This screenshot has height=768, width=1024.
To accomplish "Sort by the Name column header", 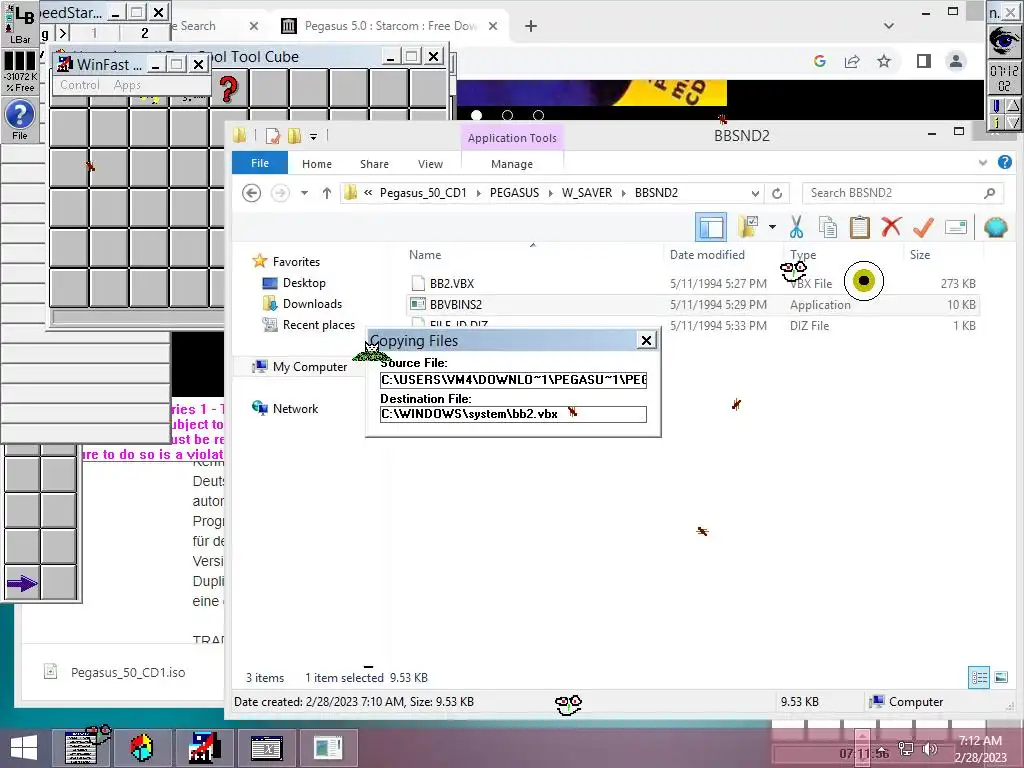I will [x=425, y=255].
